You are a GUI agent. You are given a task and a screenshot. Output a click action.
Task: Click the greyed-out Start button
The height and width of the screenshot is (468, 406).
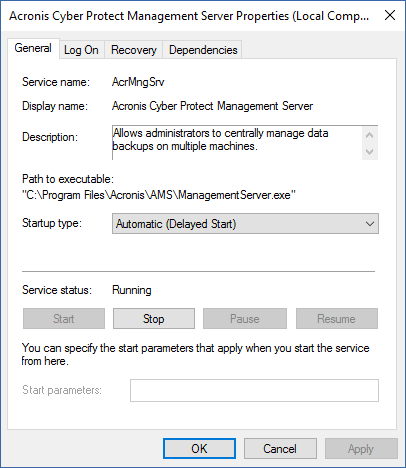click(64, 319)
